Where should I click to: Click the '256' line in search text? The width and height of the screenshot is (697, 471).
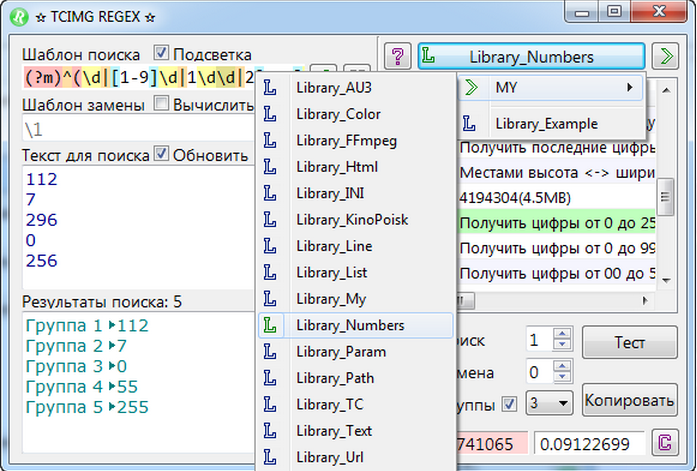pyautogui.click(x=42, y=260)
